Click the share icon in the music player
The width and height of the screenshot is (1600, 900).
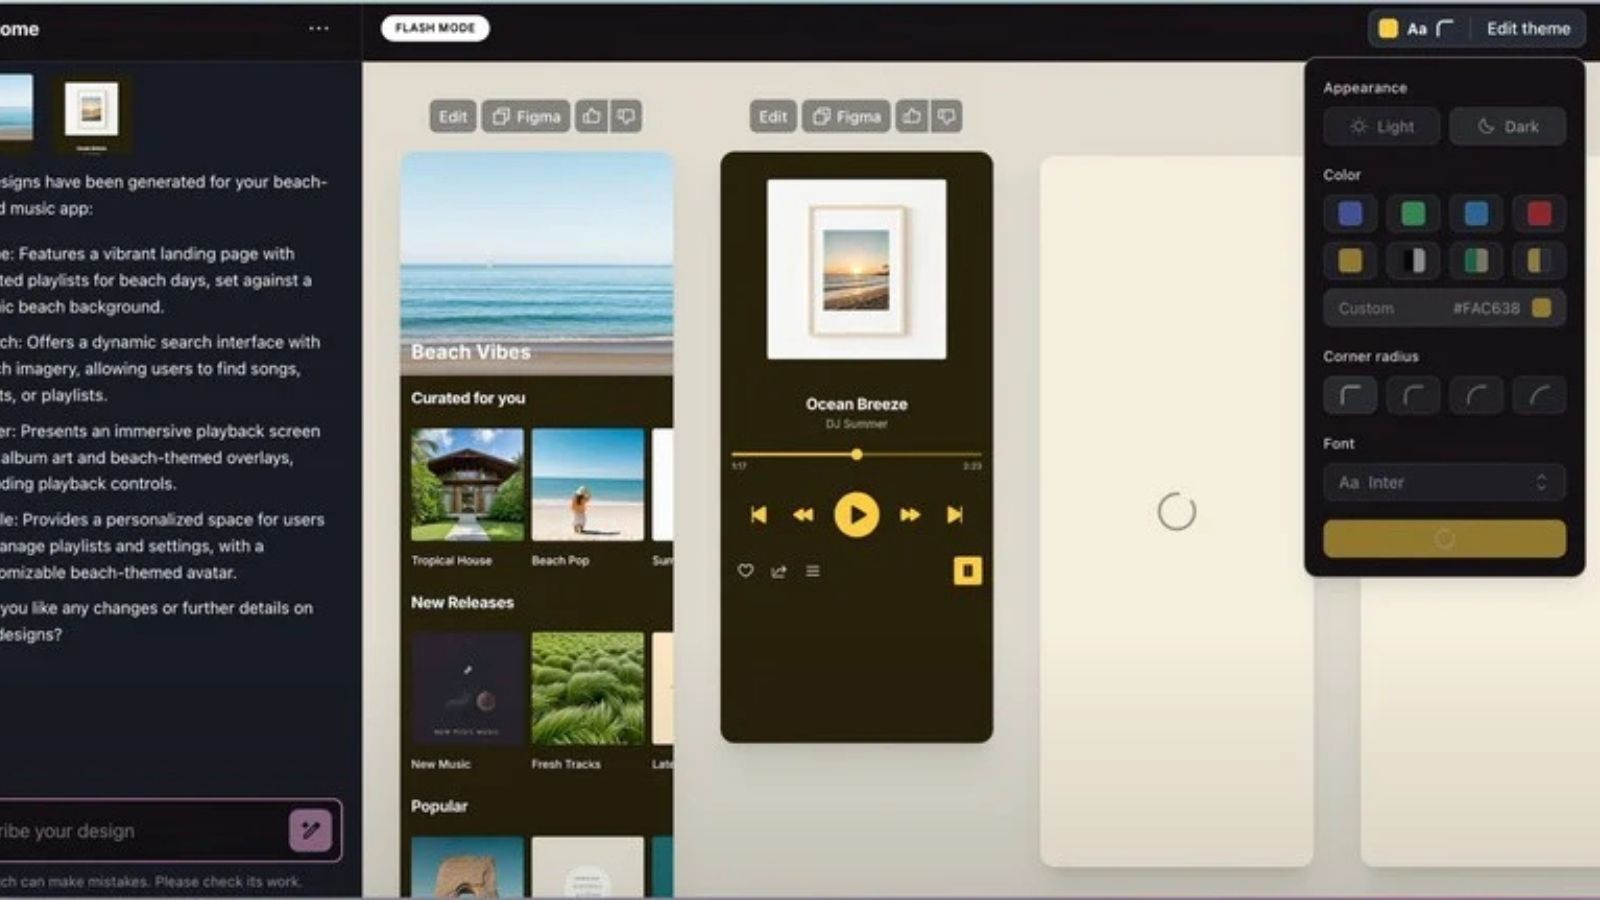click(x=779, y=571)
